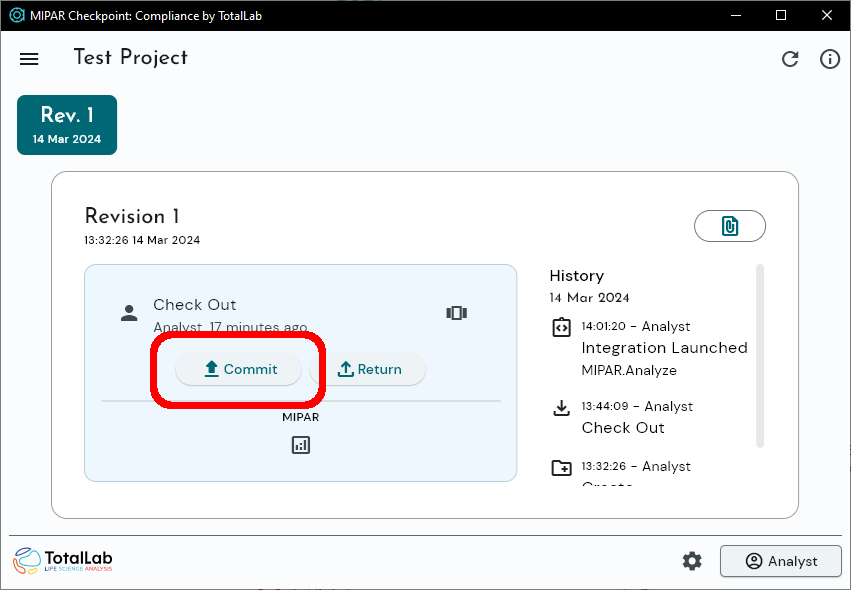Screen dimensions: 851x590
Task: Click the carousel icon beside Check Out
Action: 456,313
